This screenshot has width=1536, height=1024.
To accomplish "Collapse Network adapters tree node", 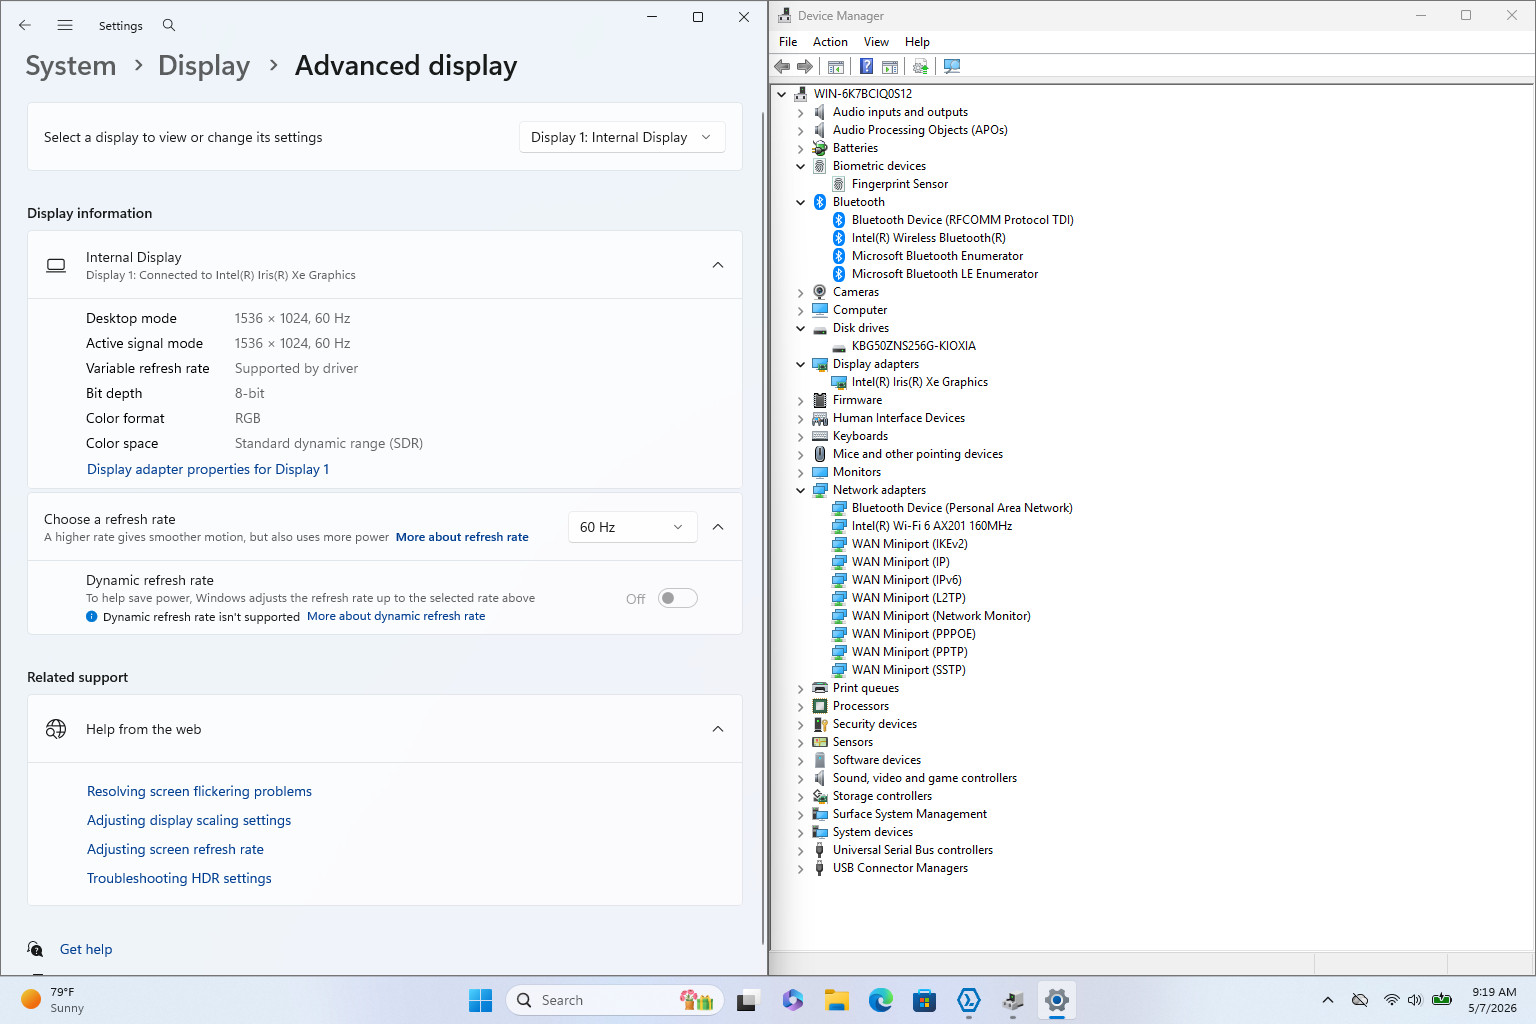I will [x=800, y=490].
